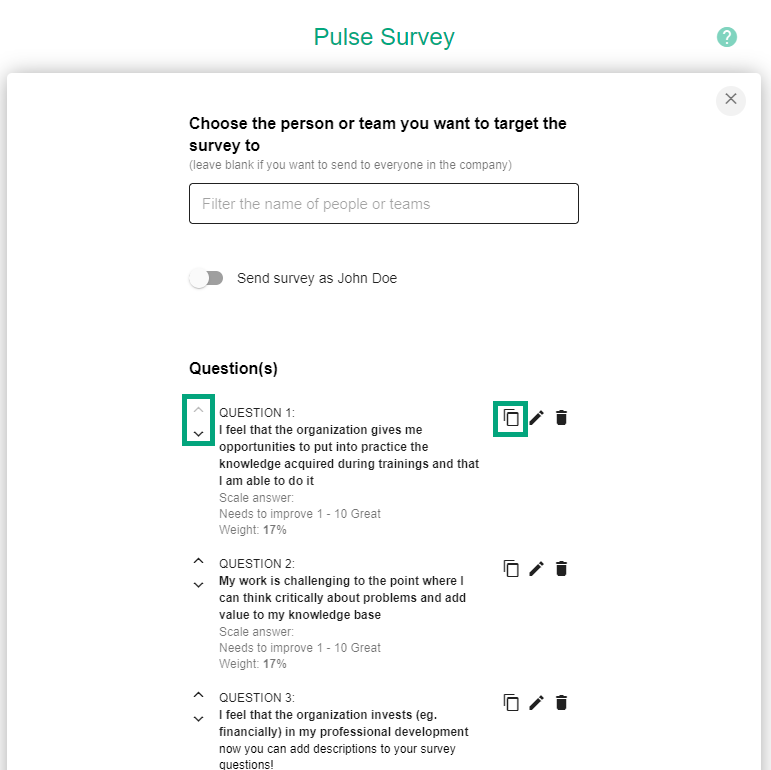
Task: Click the Question 1 up chevron
Action: 198,410
